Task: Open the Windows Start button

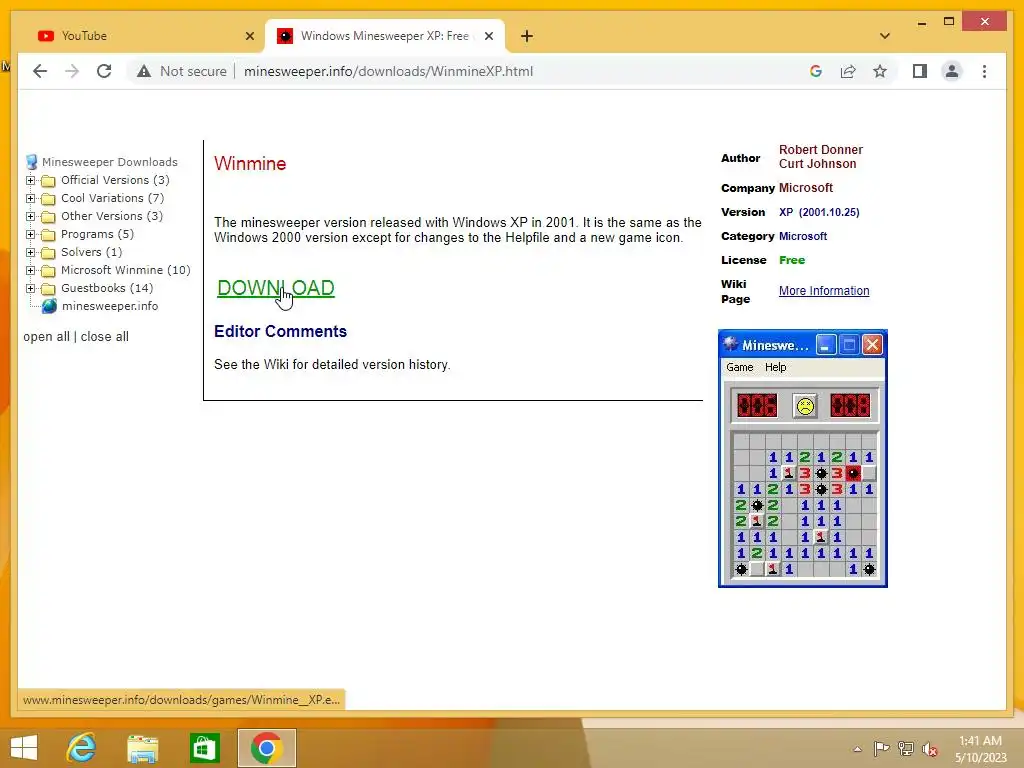Action: 24,748
